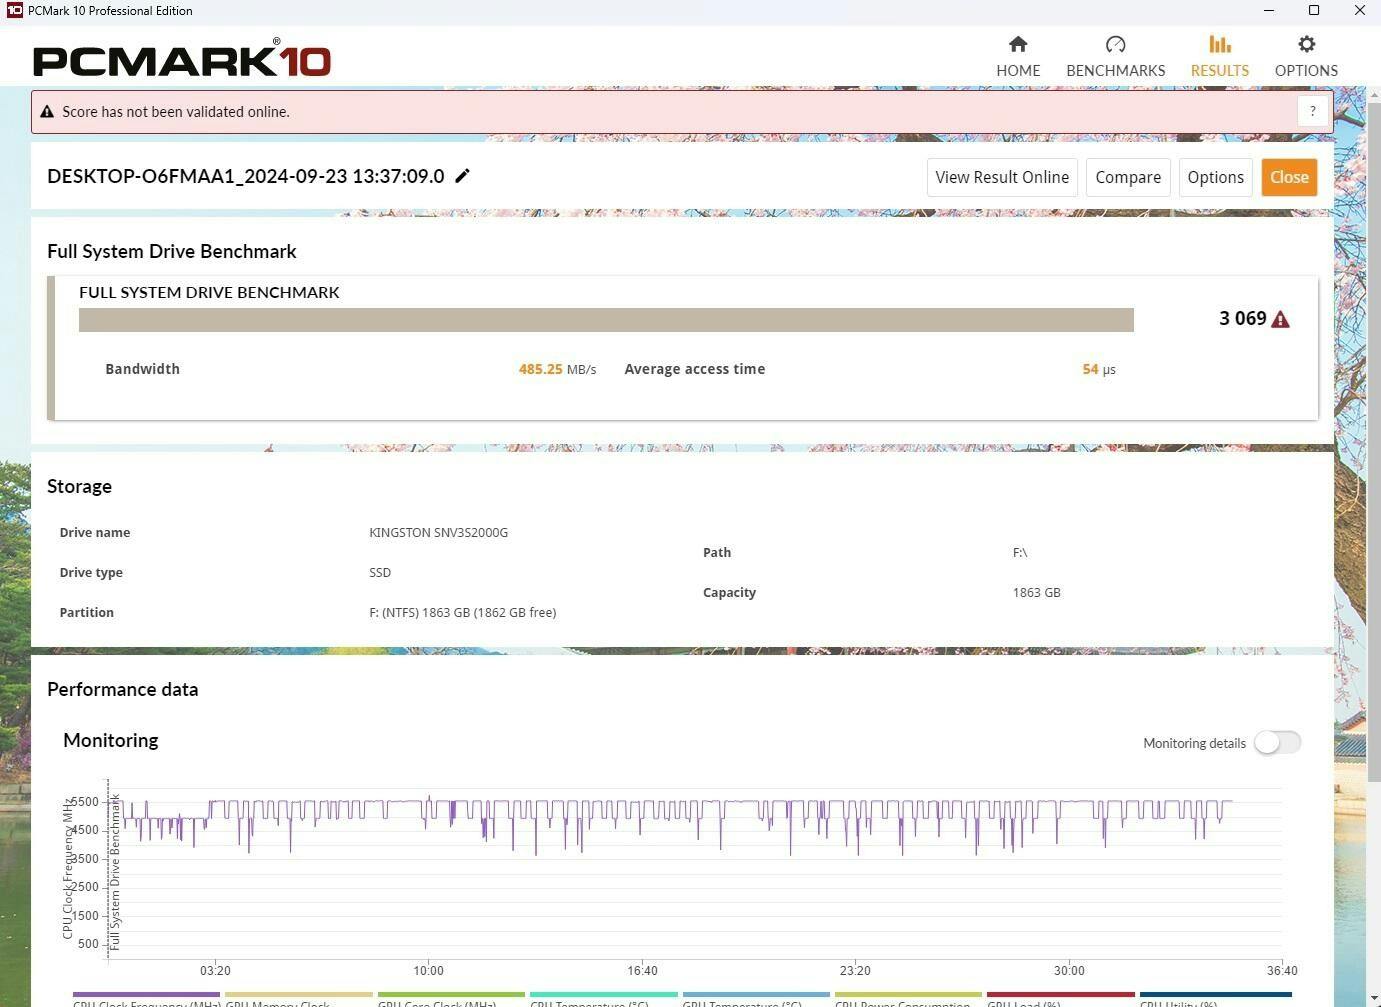Click the drive name KINGSTON SNV3S2000G

pos(438,532)
